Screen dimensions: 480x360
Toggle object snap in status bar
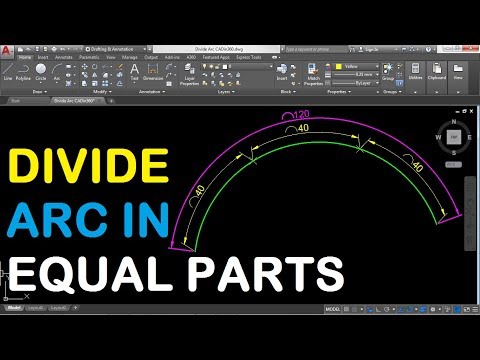pos(410,309)
